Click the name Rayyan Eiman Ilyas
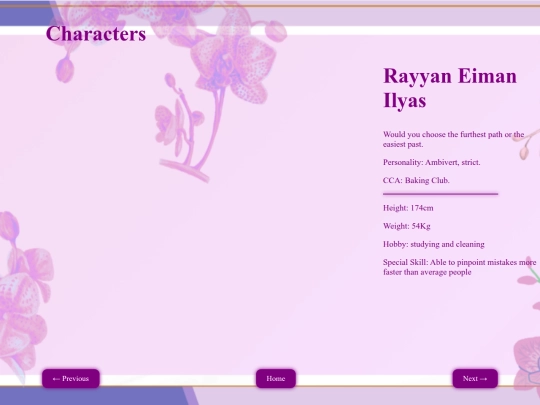This screenshot has height=405, width=540. (450, 88)
